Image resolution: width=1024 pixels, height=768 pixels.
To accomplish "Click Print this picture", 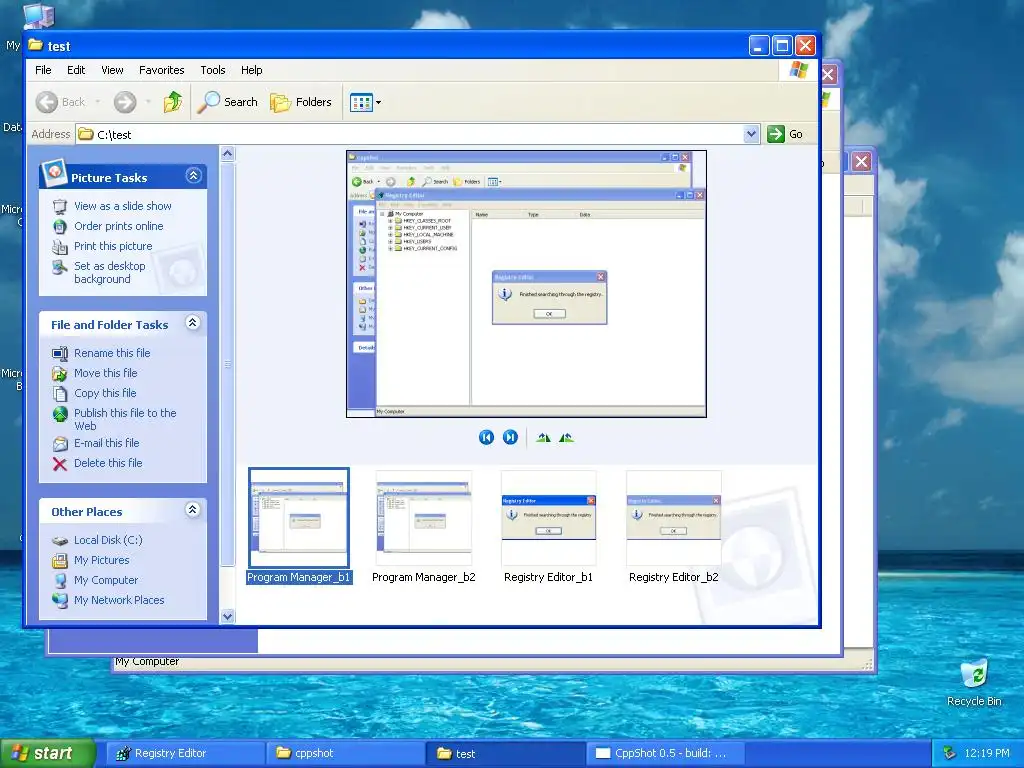I will point(113,246).
